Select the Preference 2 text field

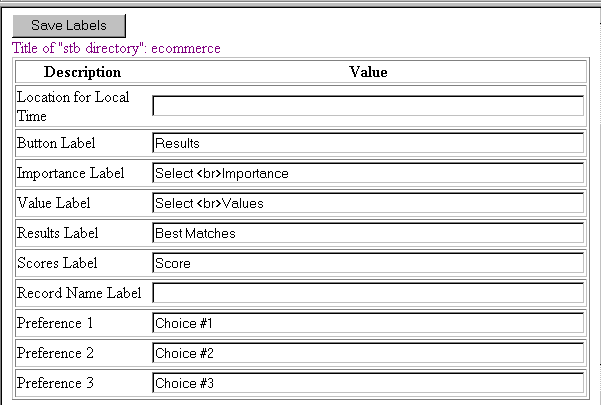click(367, 353)
